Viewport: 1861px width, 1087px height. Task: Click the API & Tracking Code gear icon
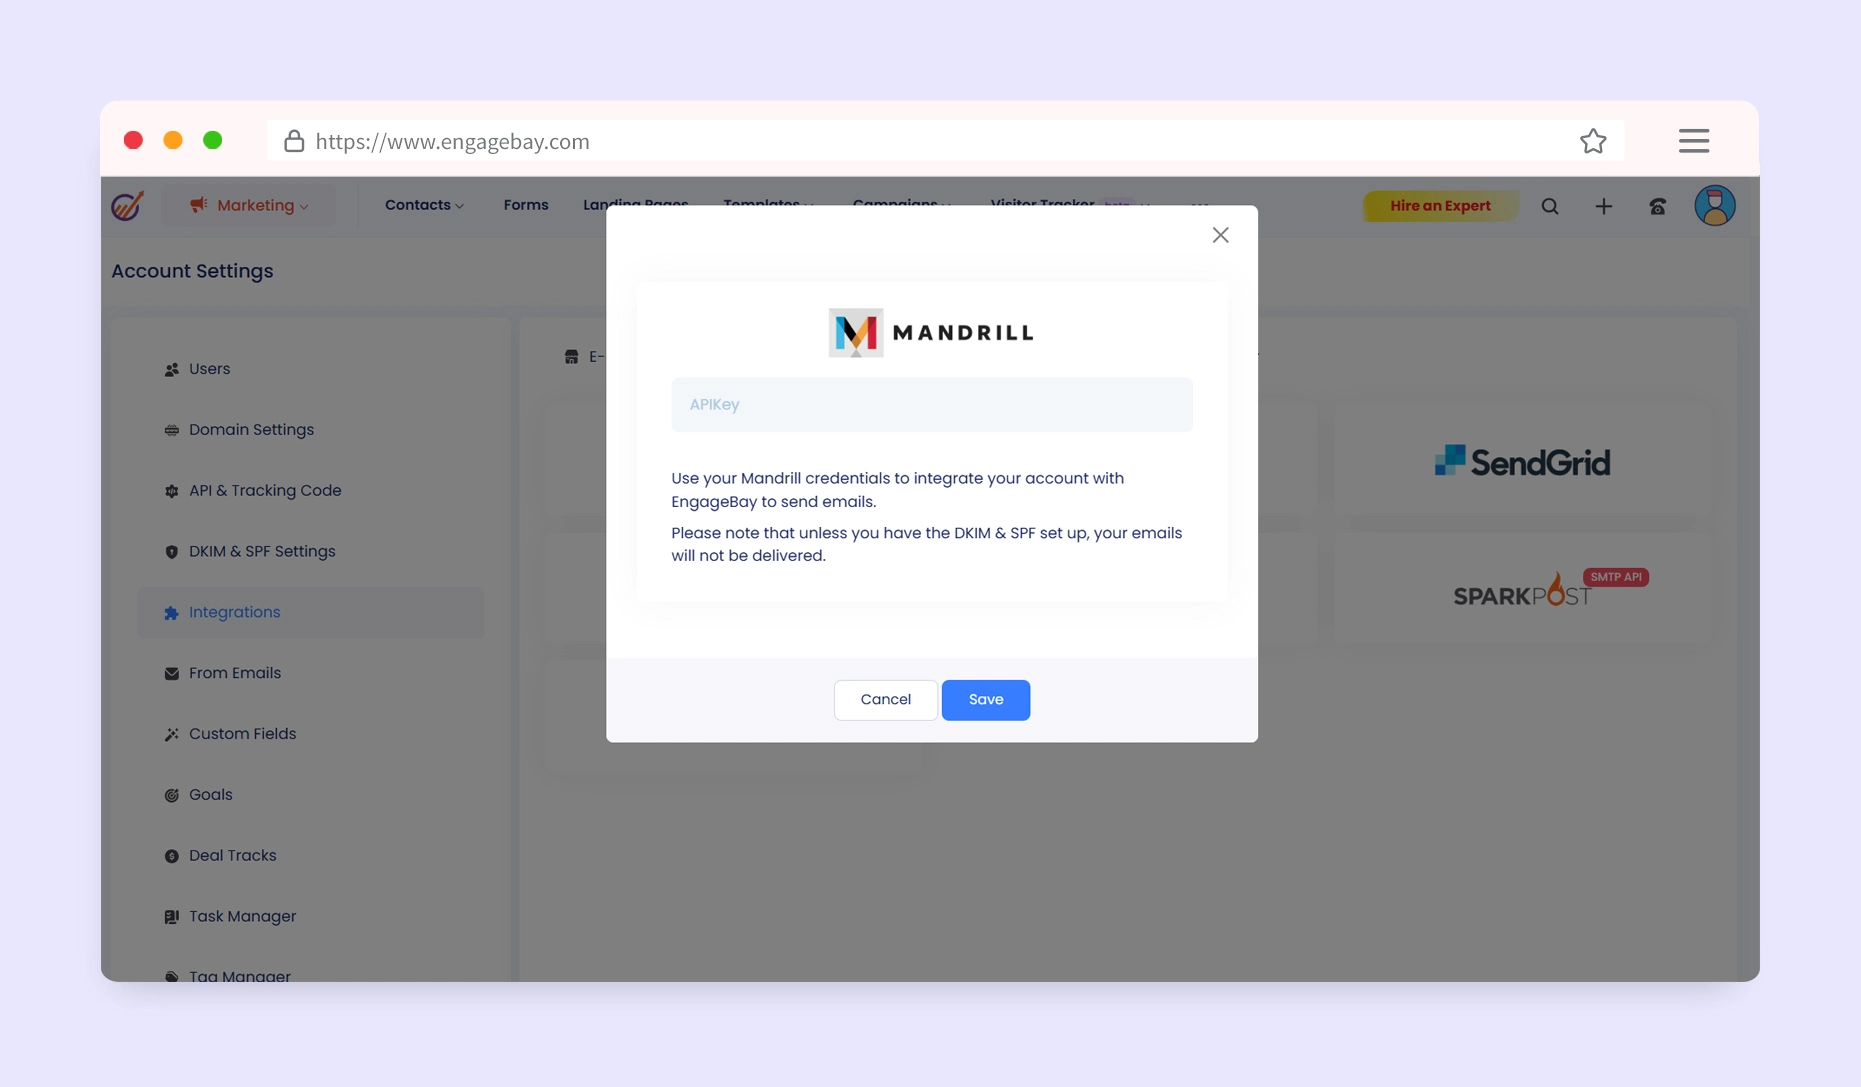[171, 492]
